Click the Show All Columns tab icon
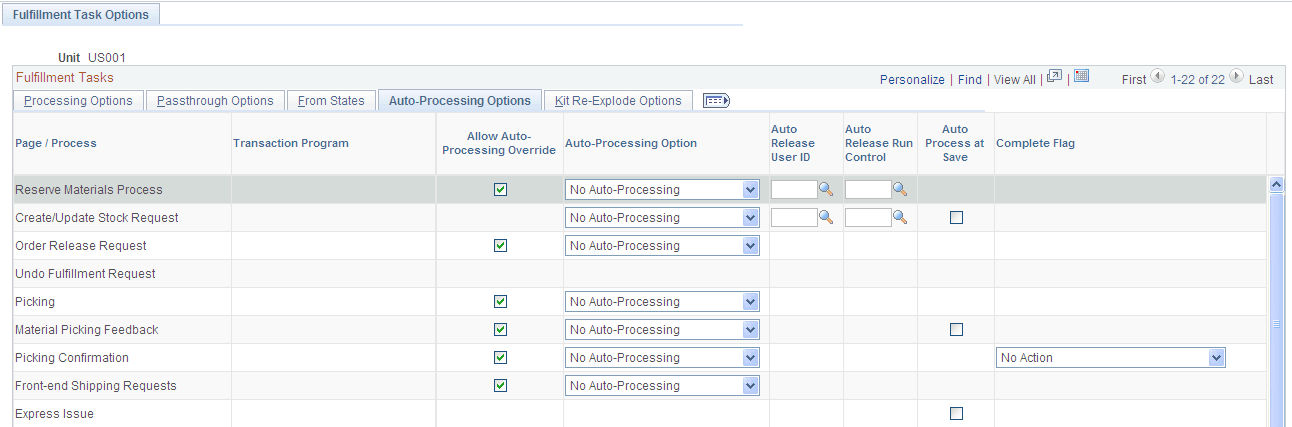The width and height of the screenshot is (1292, 427). 716,100
